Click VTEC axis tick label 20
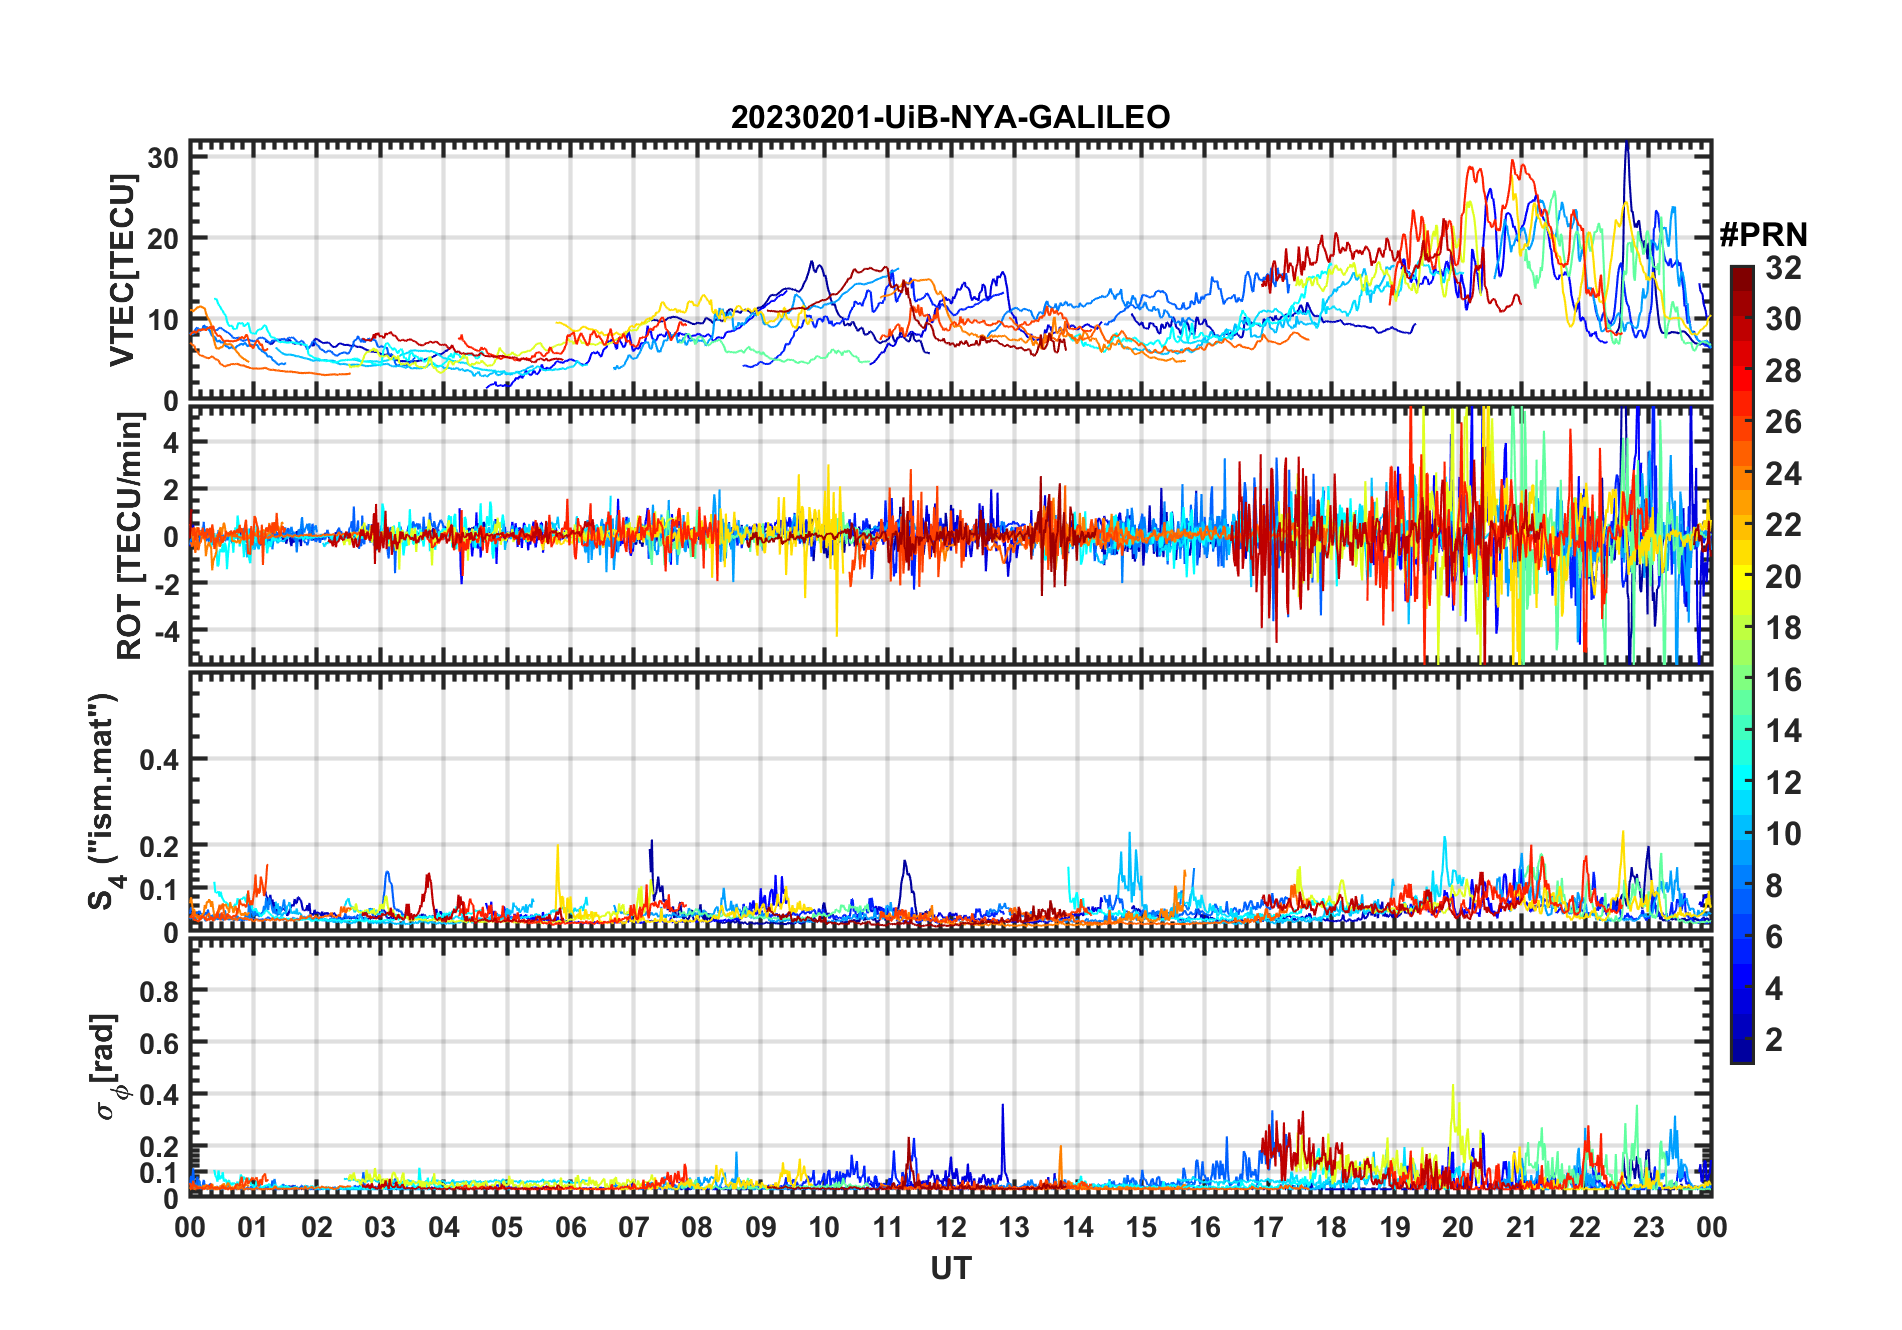The width and height of the screenshot is (1902, 1330). (x=163, y=238)
